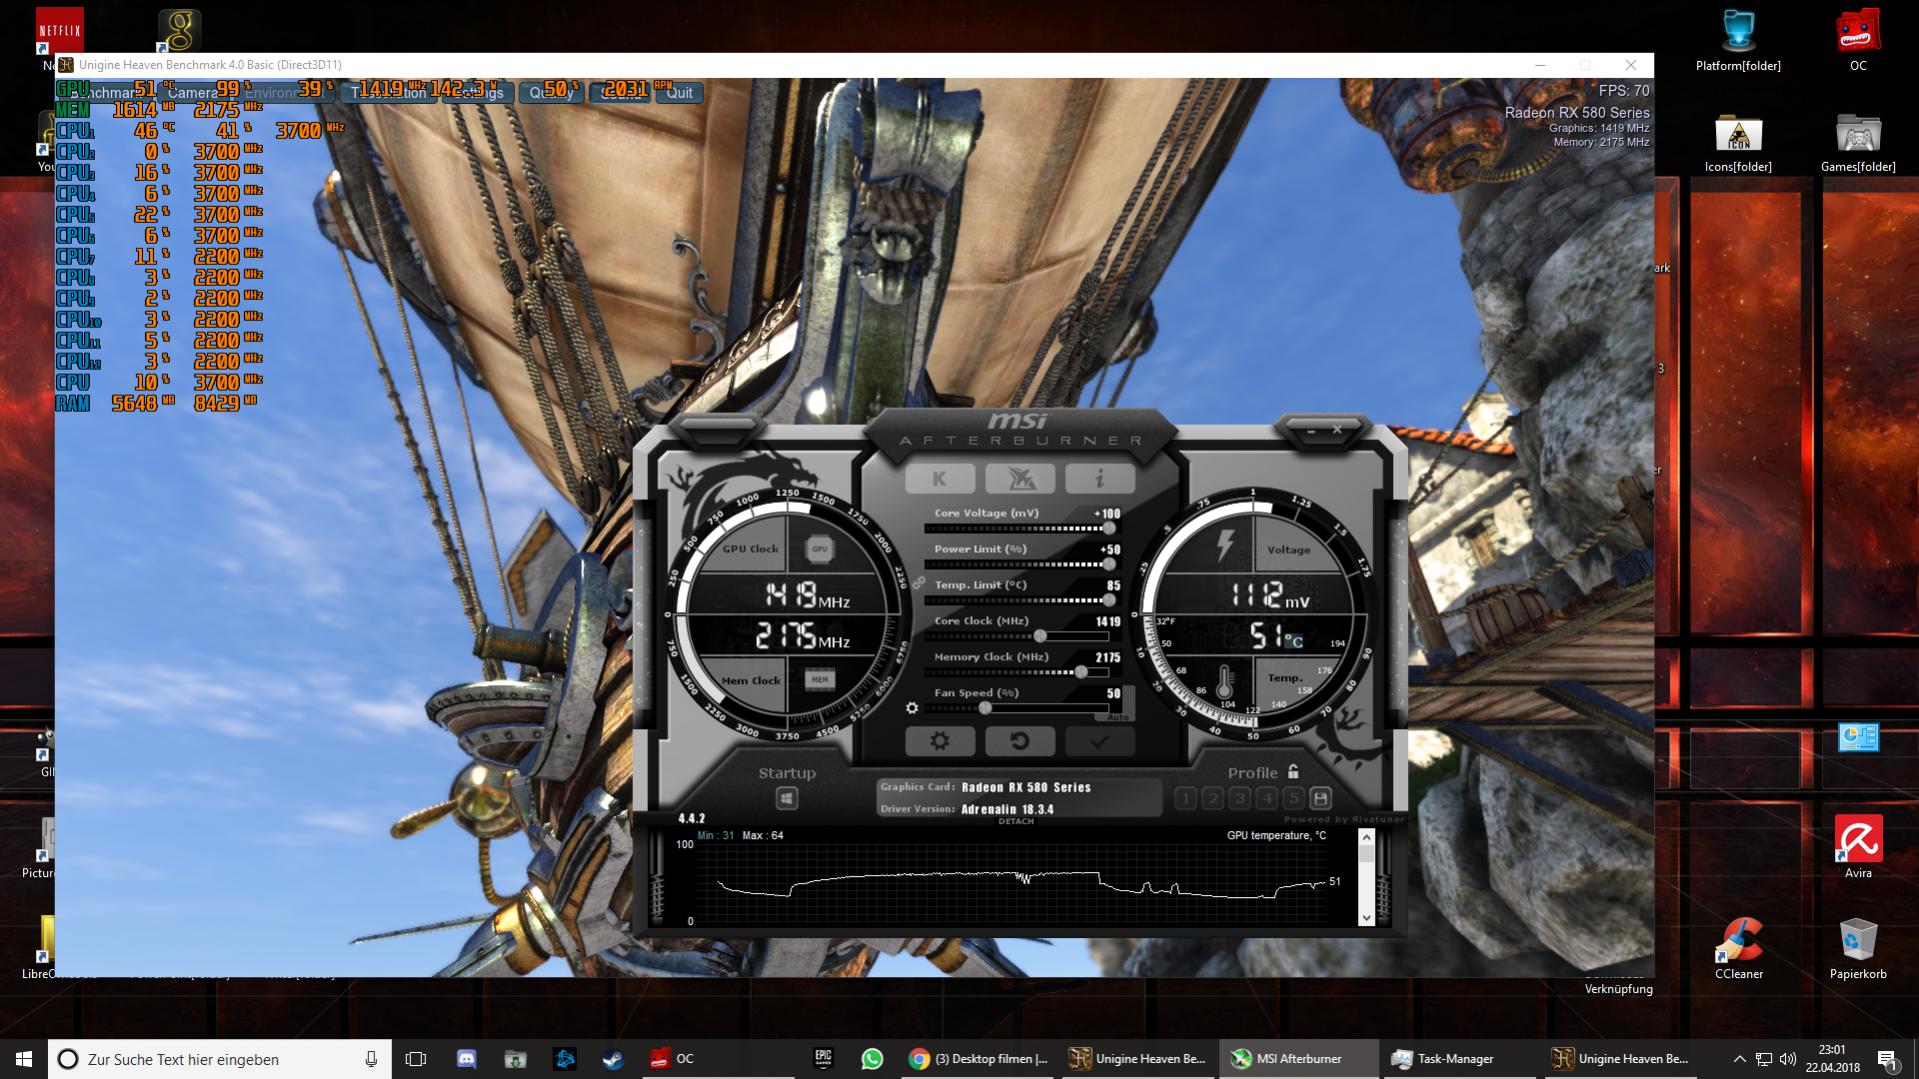
Task: Open Icons[folder] on the desktop
Action: point(1738,143)
